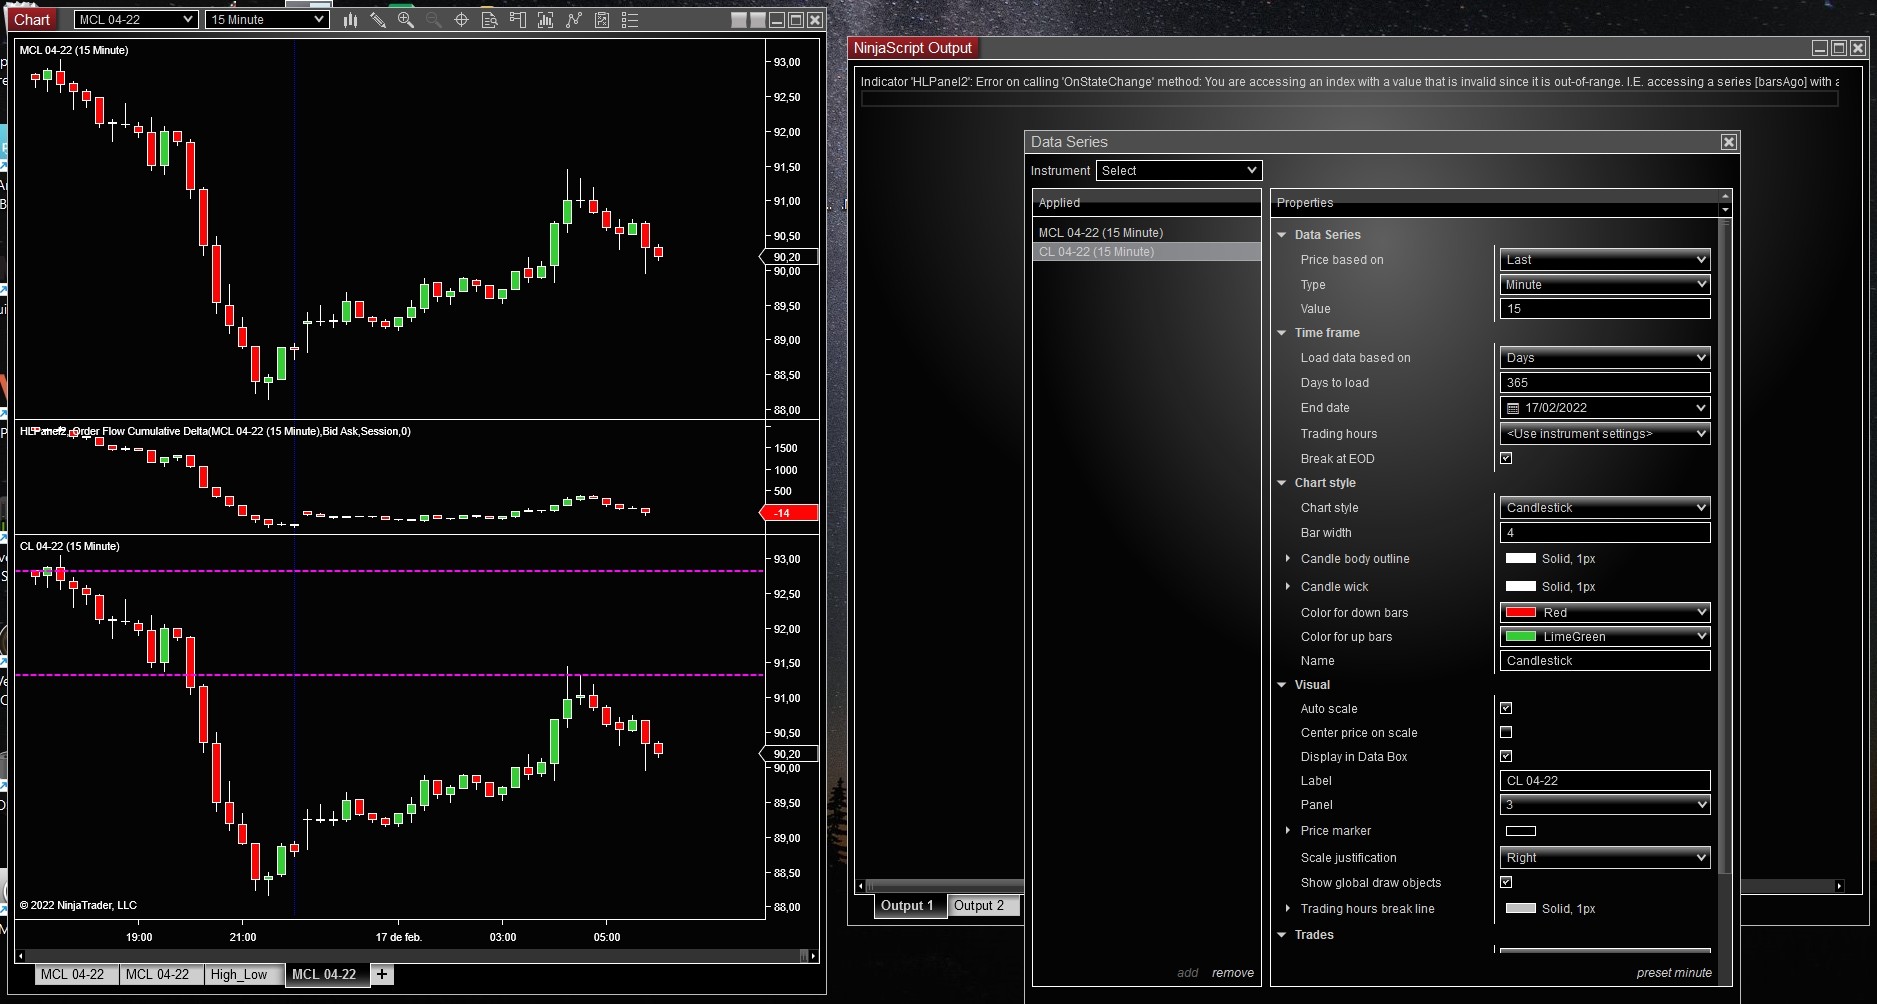Click the Label field containing CL 04-22
This screenshot has height=1004, width=1877.
point(1605,781)
